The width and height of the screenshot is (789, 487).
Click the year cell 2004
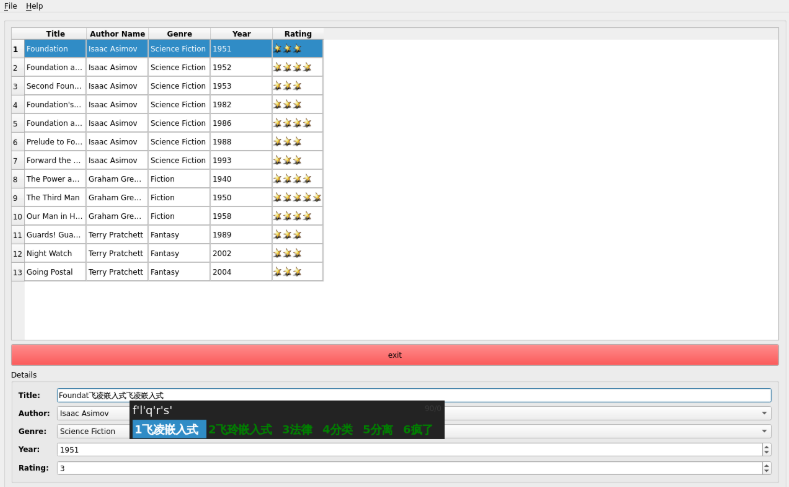241,272
